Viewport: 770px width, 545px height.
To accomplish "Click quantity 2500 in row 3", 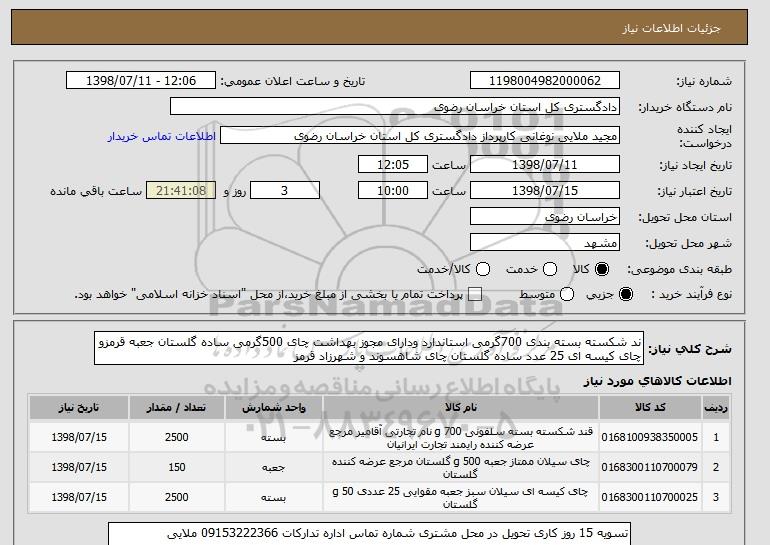I will (x=177, y=497).
